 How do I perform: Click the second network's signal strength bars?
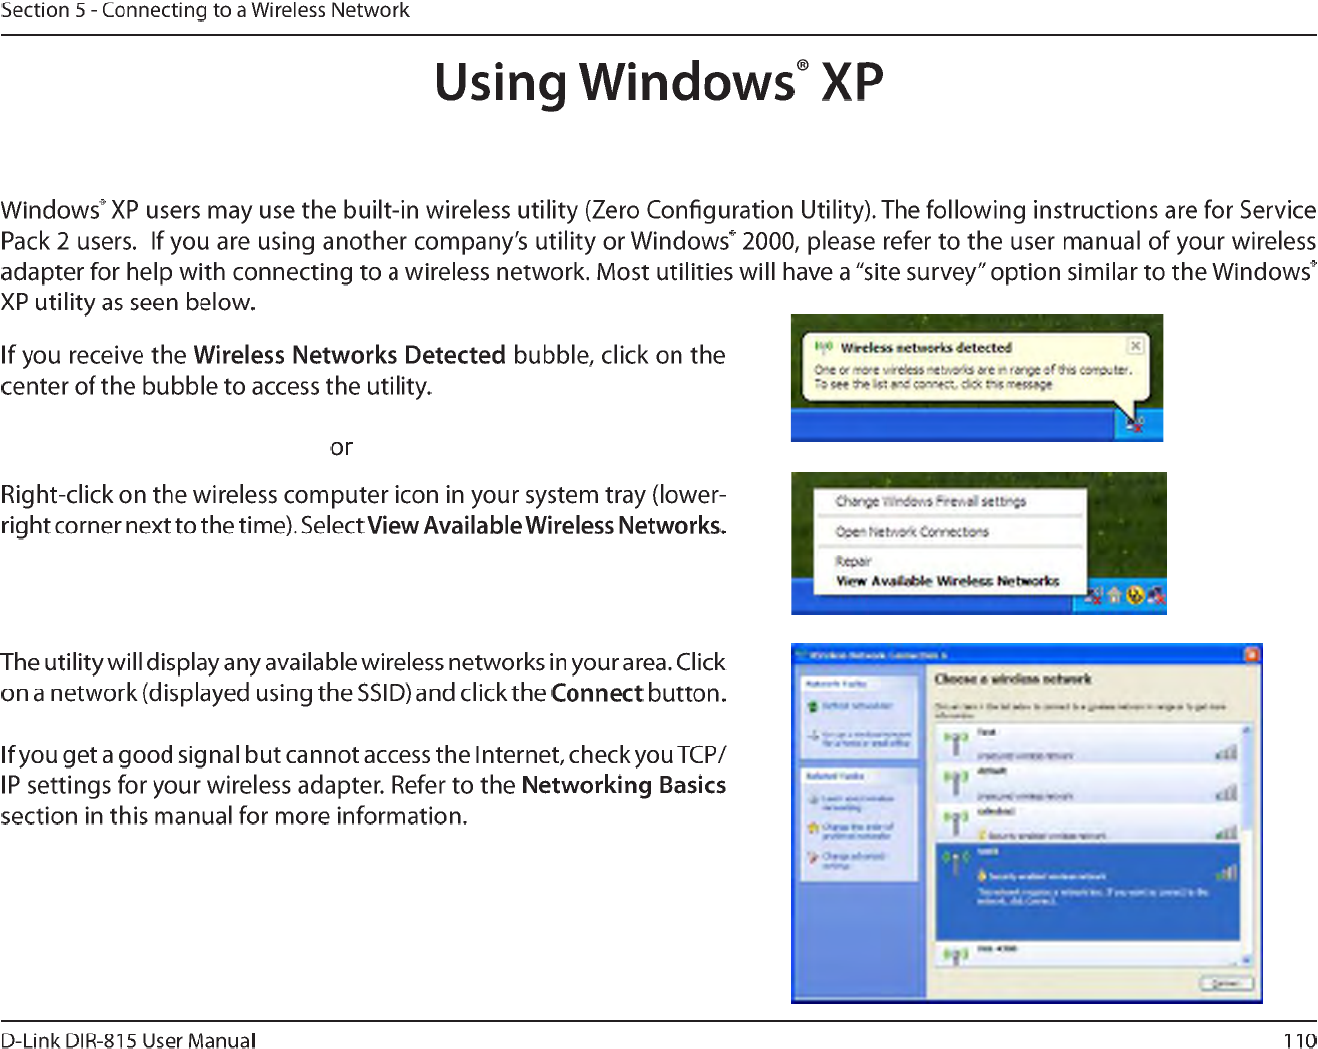coord(1227,792)
